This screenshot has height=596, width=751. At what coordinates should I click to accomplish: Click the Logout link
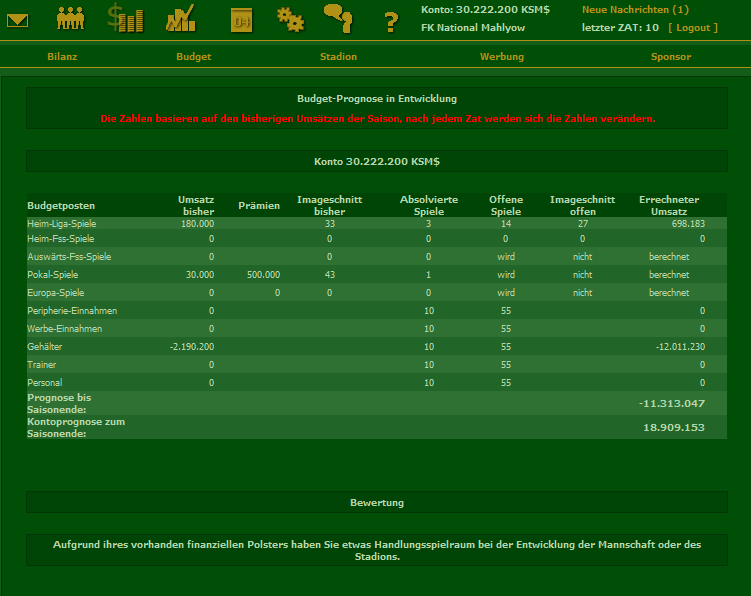point(692,28)
